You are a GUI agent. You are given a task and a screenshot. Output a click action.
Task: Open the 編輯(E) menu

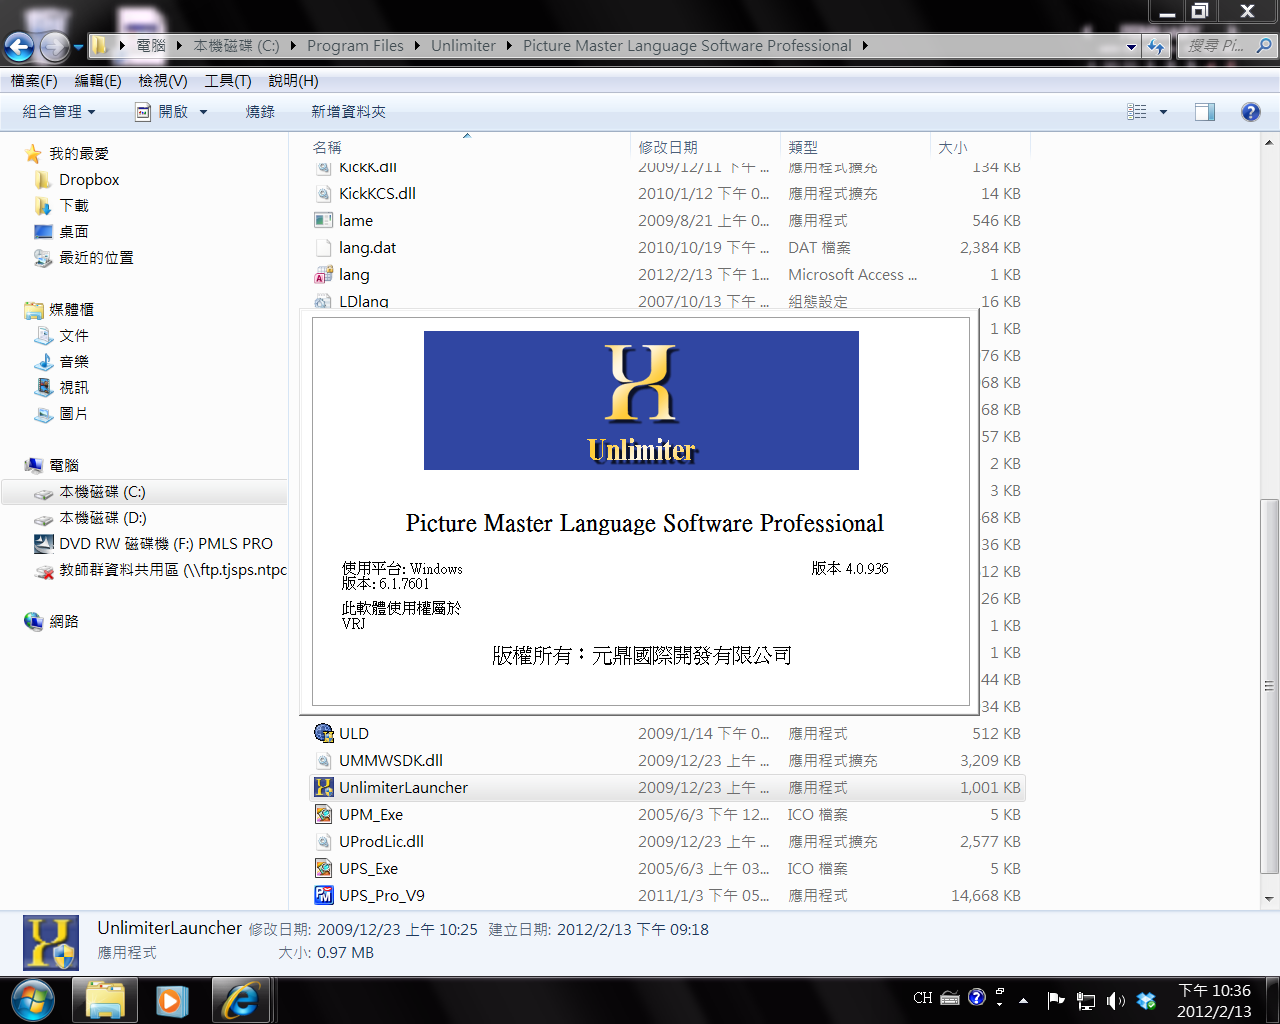point(98,81)
